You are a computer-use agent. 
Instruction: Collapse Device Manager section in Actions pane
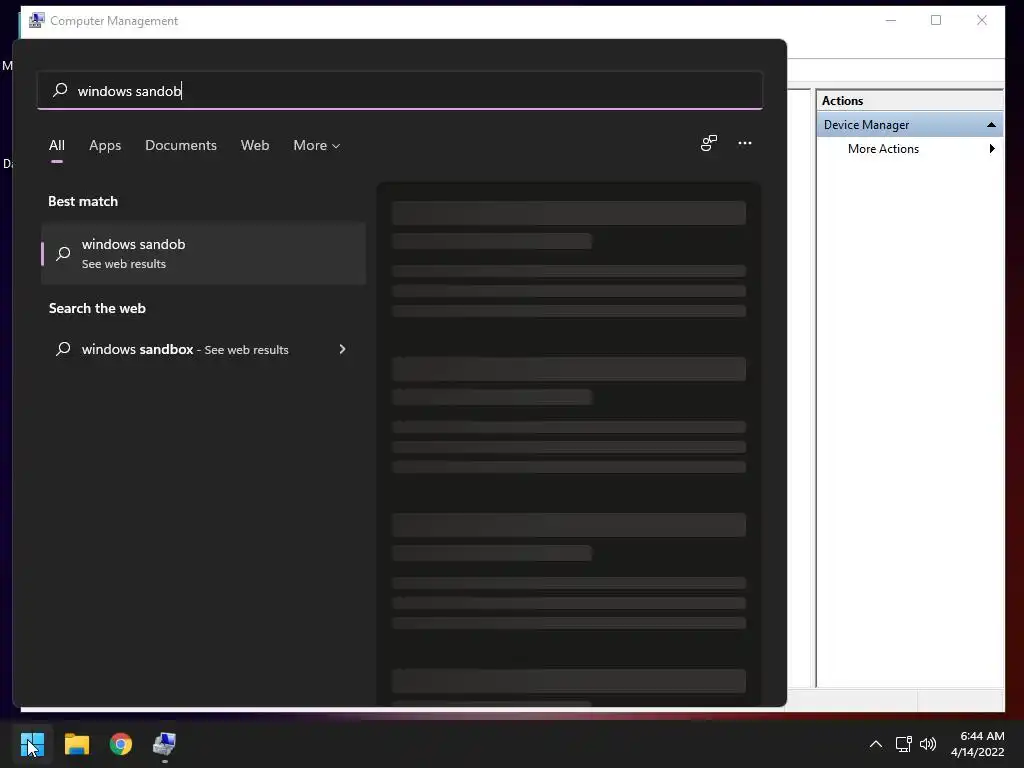coord(991,125)
